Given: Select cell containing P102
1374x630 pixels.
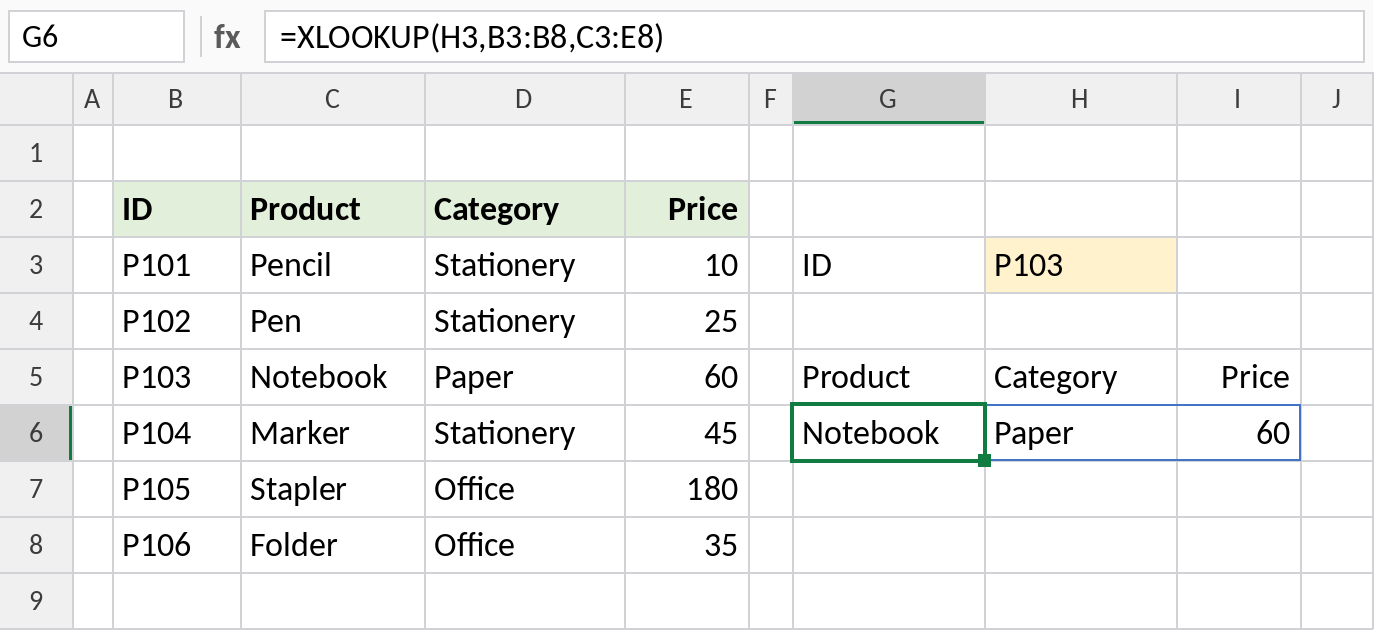Looking at the screenshot, I should coord(177,321).
